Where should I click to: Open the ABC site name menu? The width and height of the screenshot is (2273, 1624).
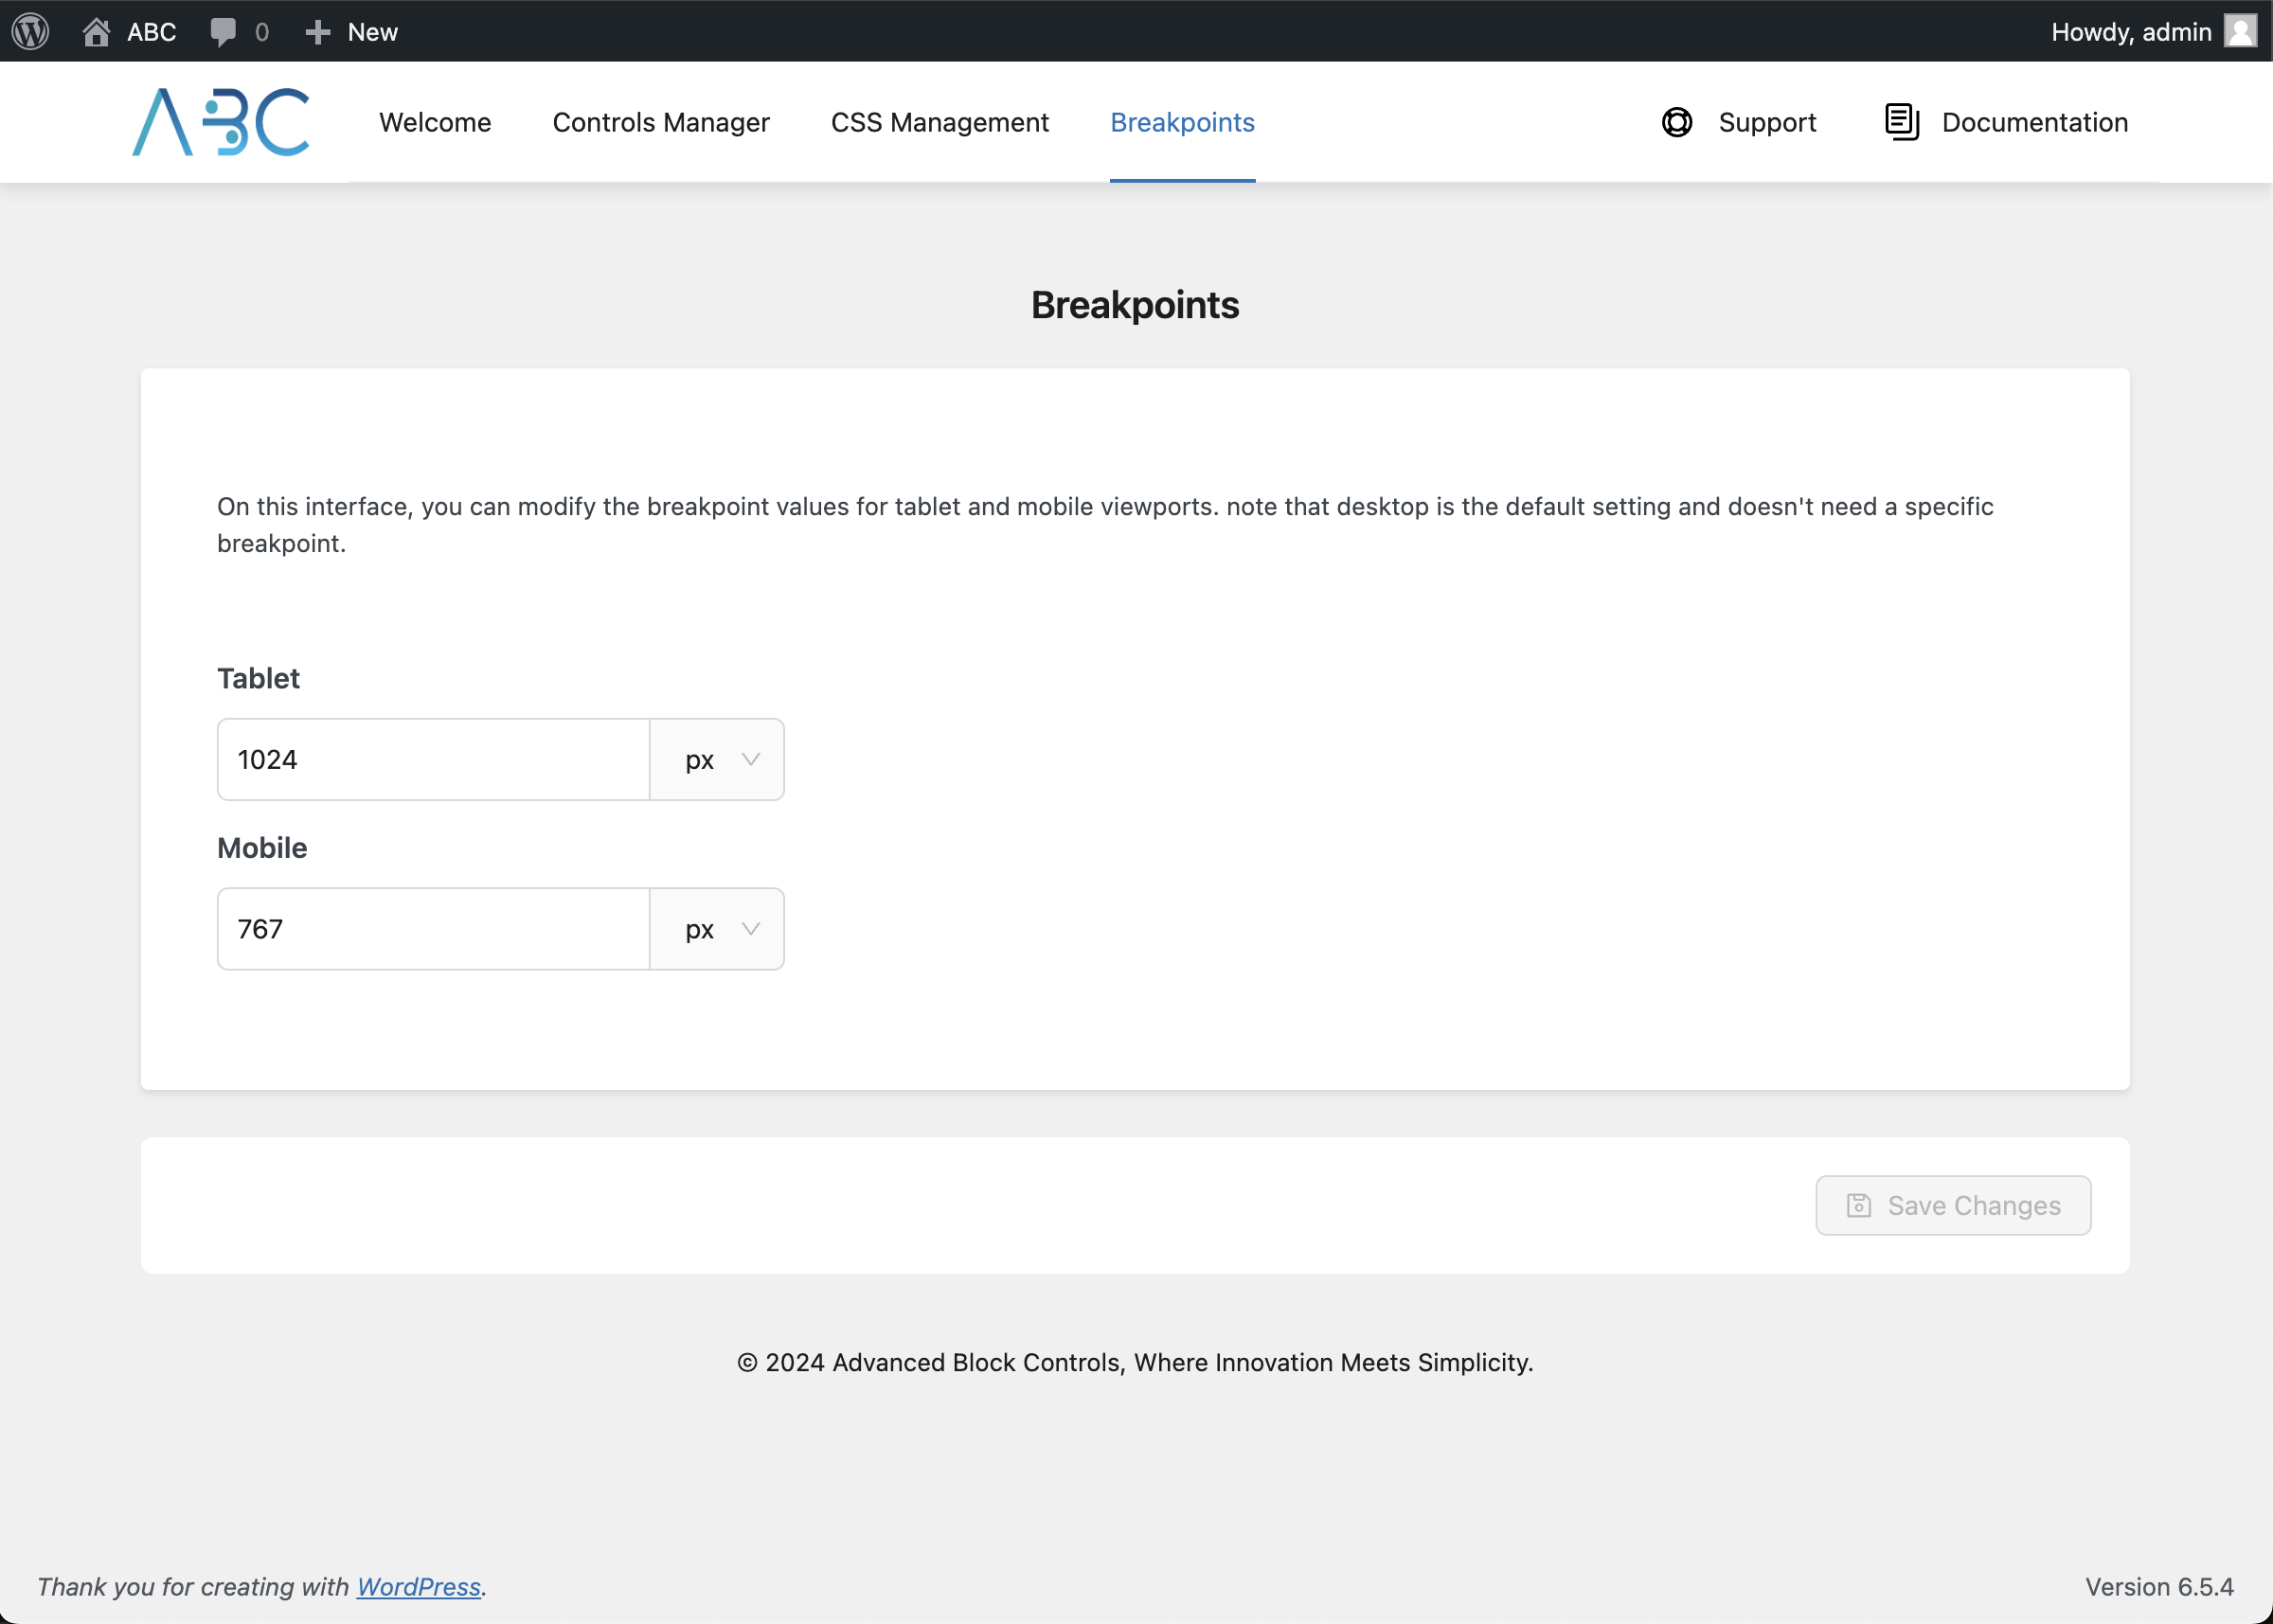click(x=151, y=32)
